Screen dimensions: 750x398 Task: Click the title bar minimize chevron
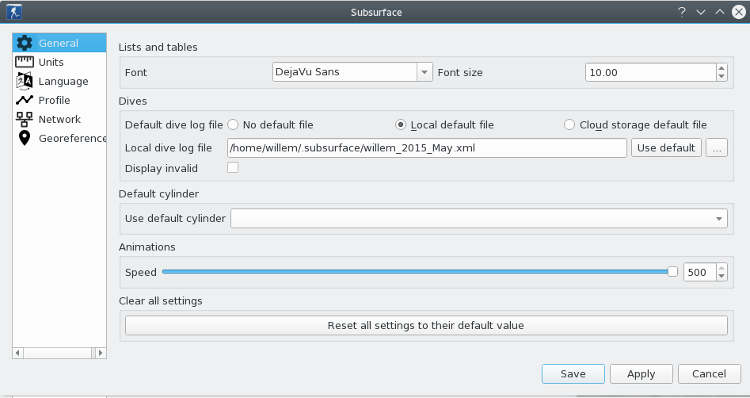(701, 12)
